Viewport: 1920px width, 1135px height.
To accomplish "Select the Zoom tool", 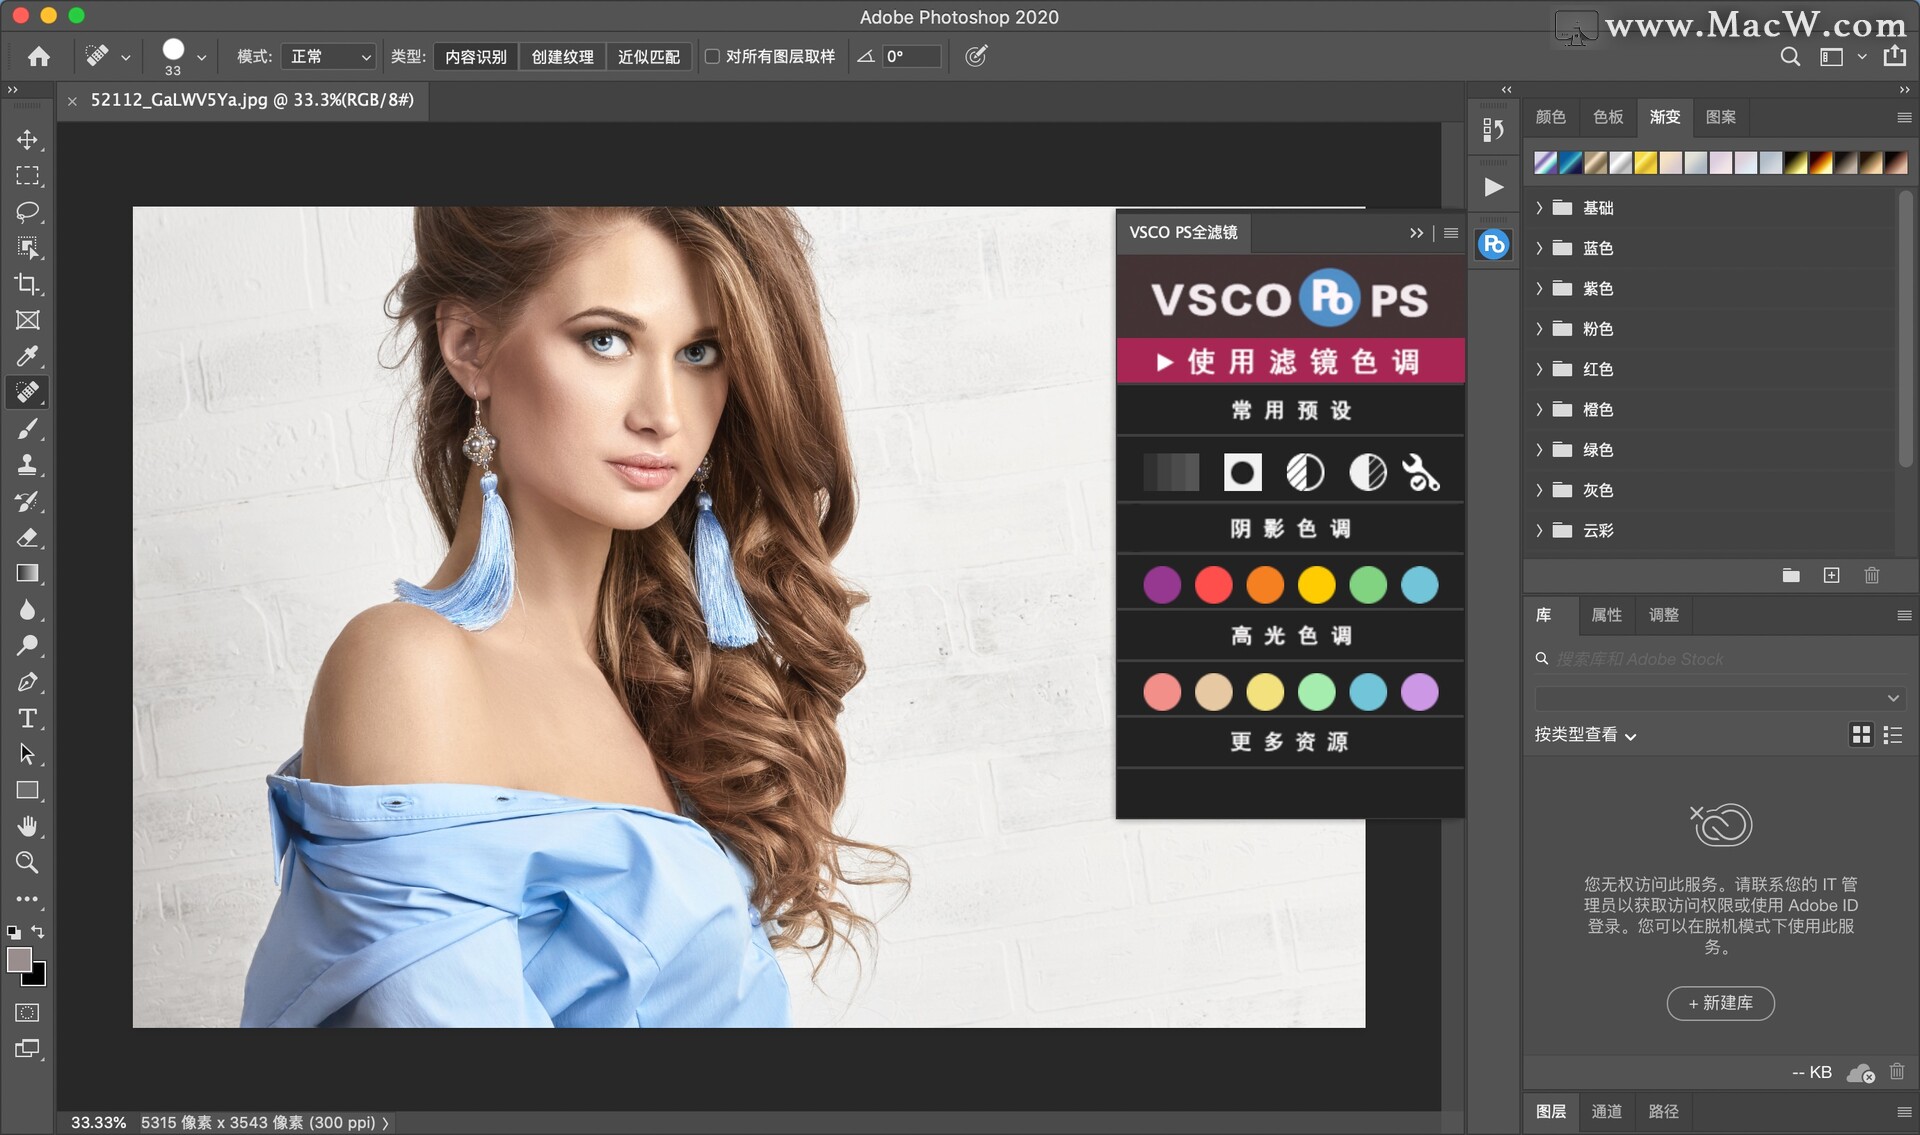I will pos(27,862).
